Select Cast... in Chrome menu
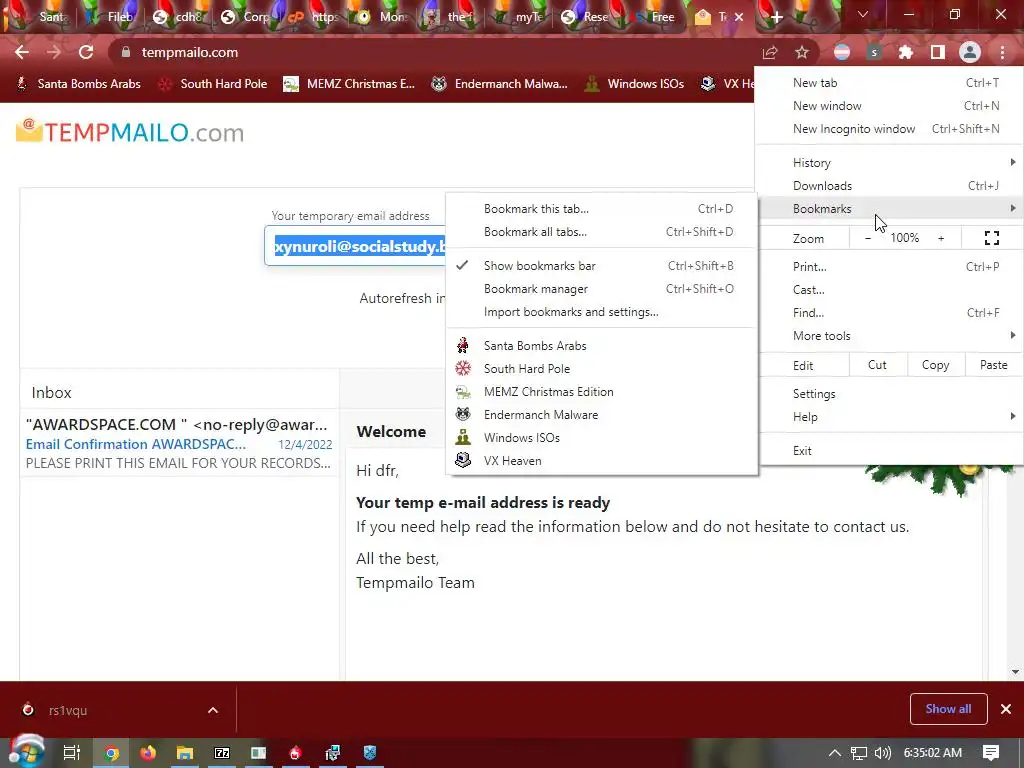1024x768 pixels. [889, 289]
